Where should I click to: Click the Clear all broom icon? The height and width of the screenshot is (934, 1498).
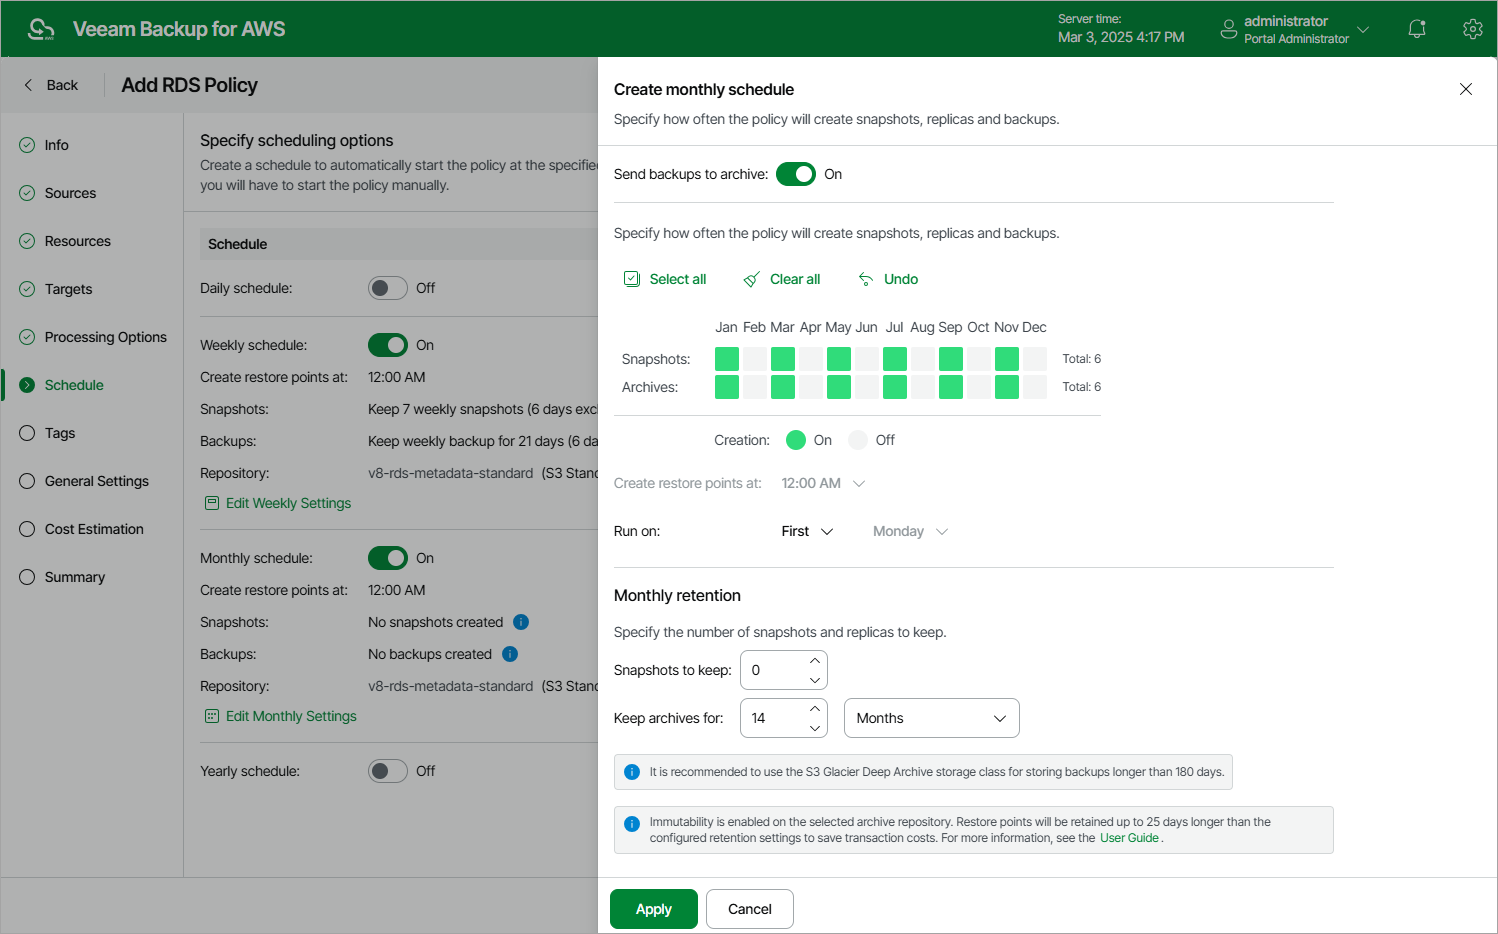tap(751, 279)
